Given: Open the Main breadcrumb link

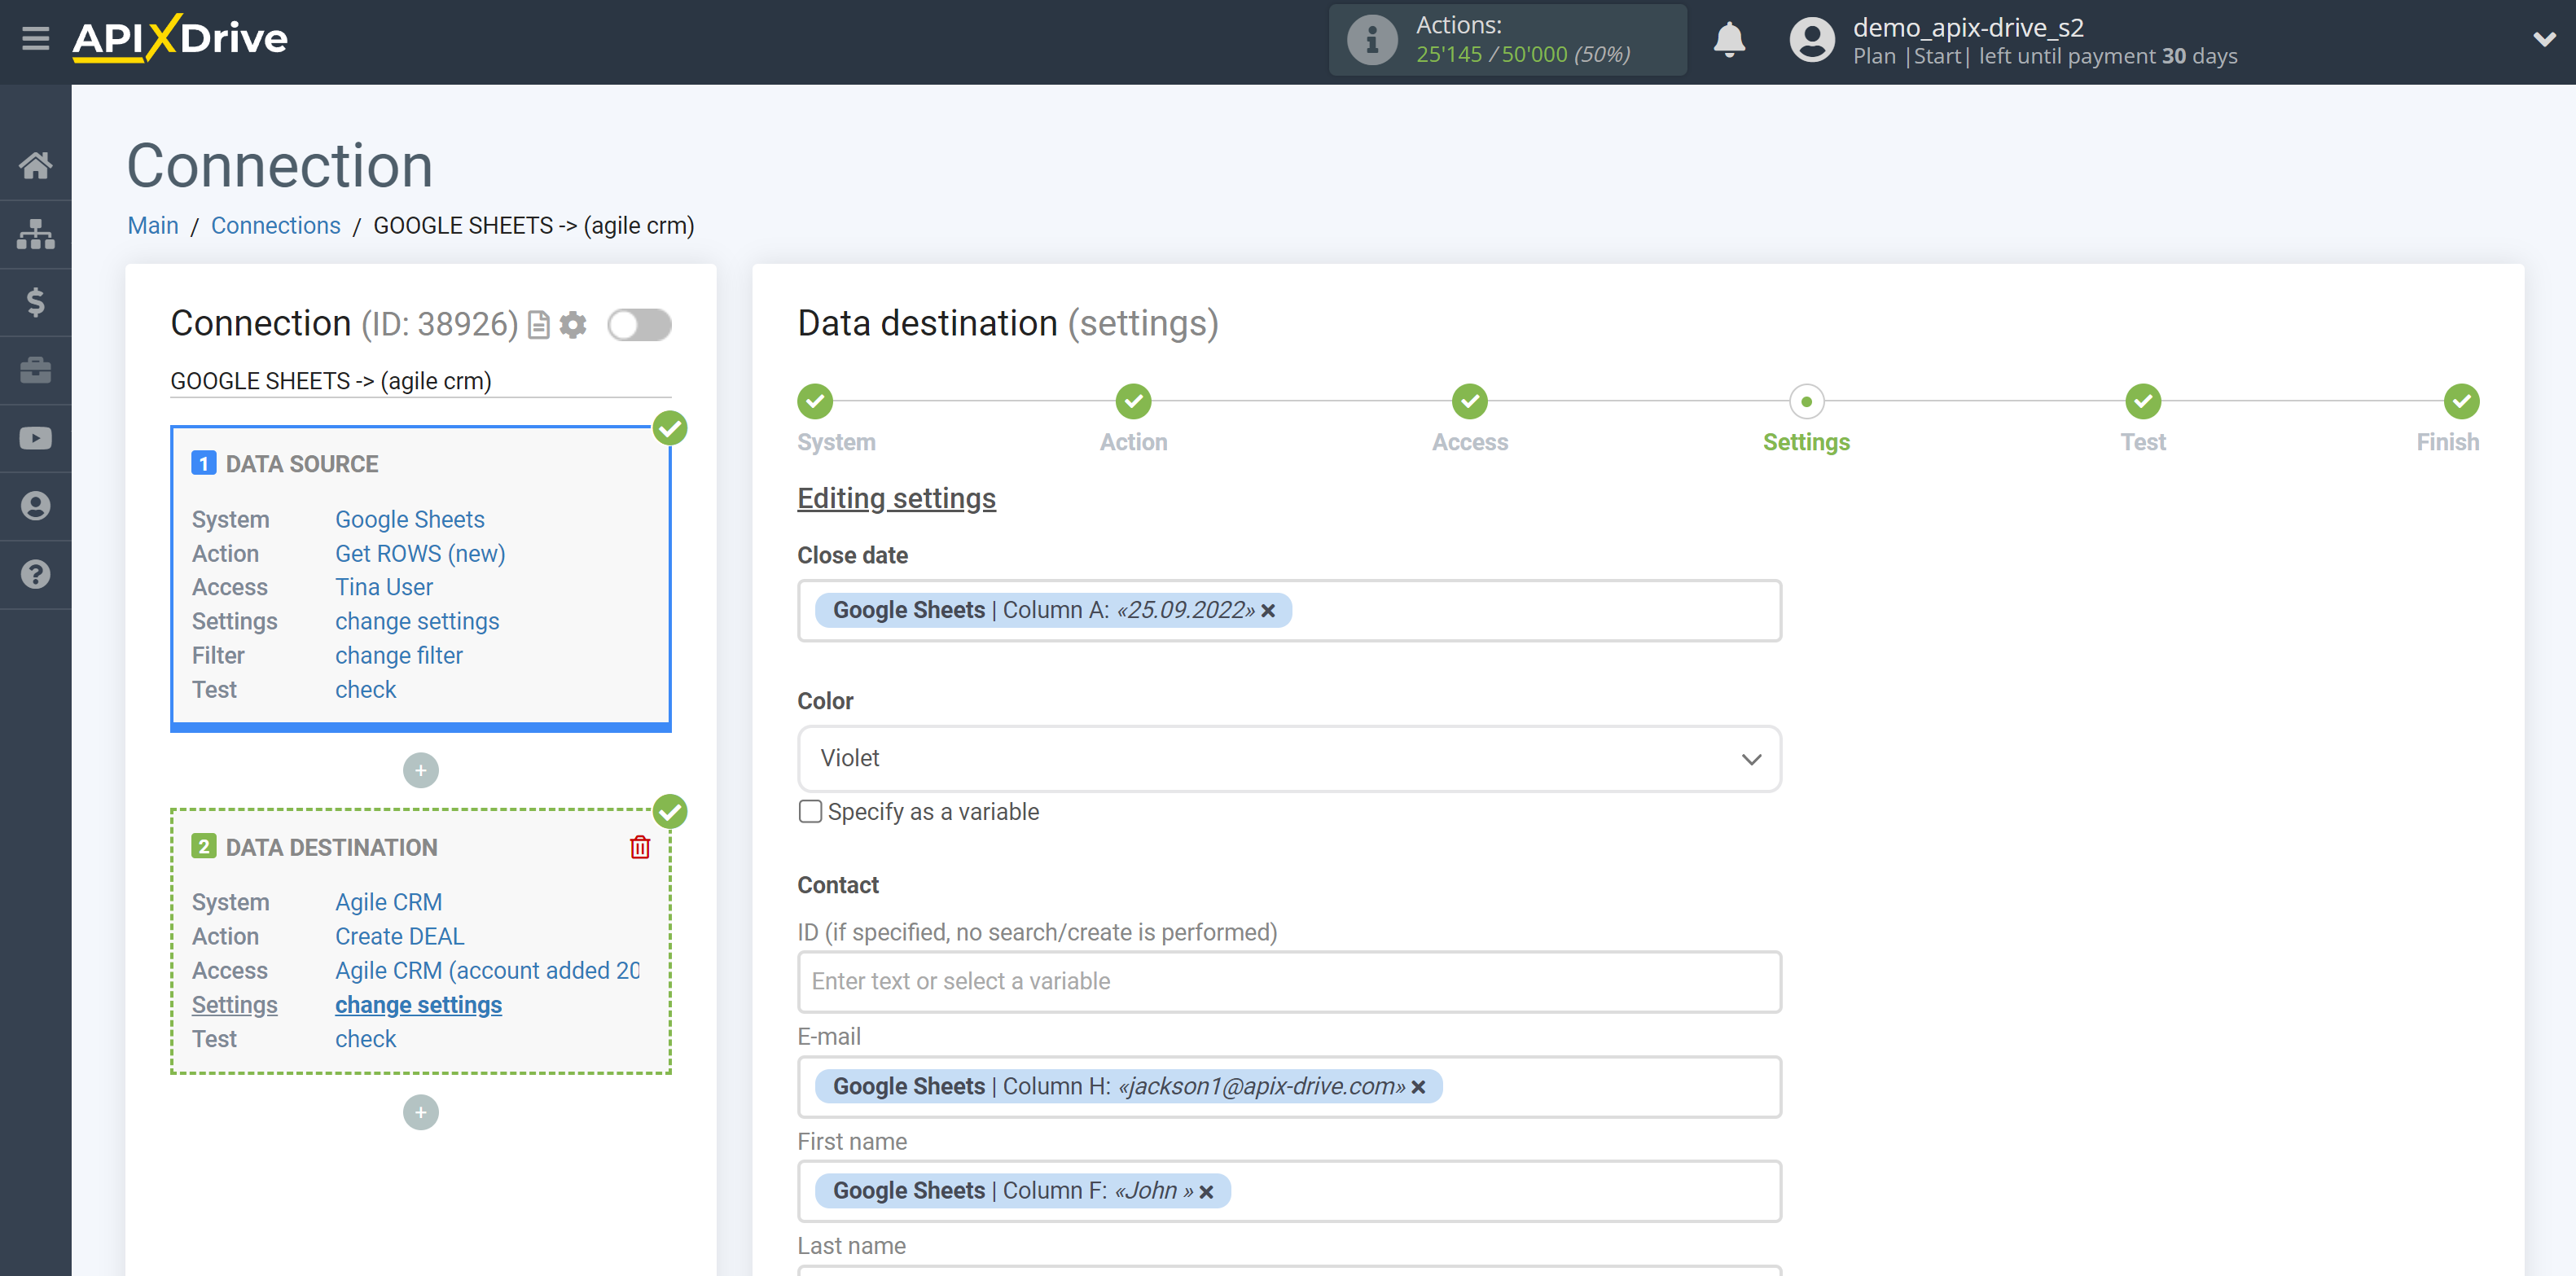Looking at the screenshot, I should coord(153,226).
